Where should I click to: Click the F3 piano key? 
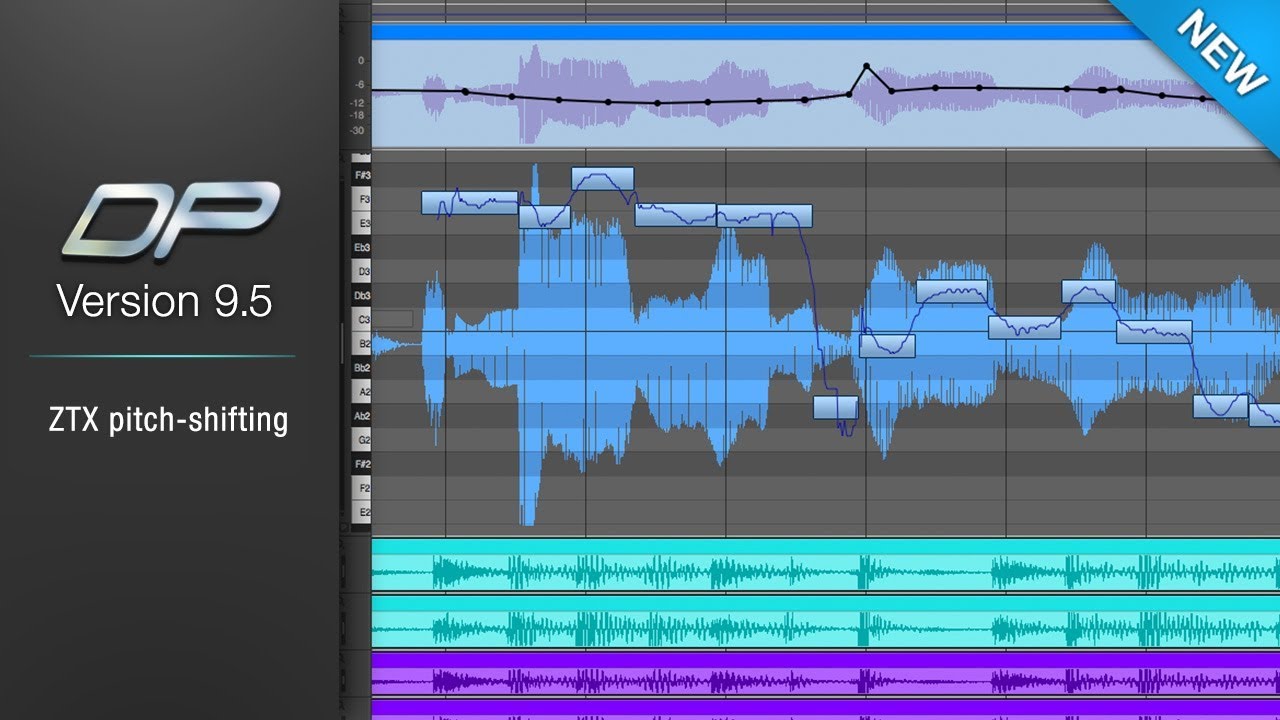[361, 200]
